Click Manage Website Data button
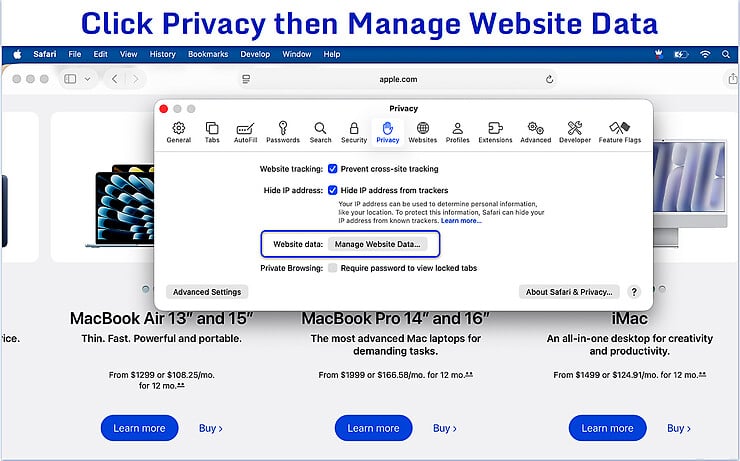This screenshot has height=461, width=740. 377,244
